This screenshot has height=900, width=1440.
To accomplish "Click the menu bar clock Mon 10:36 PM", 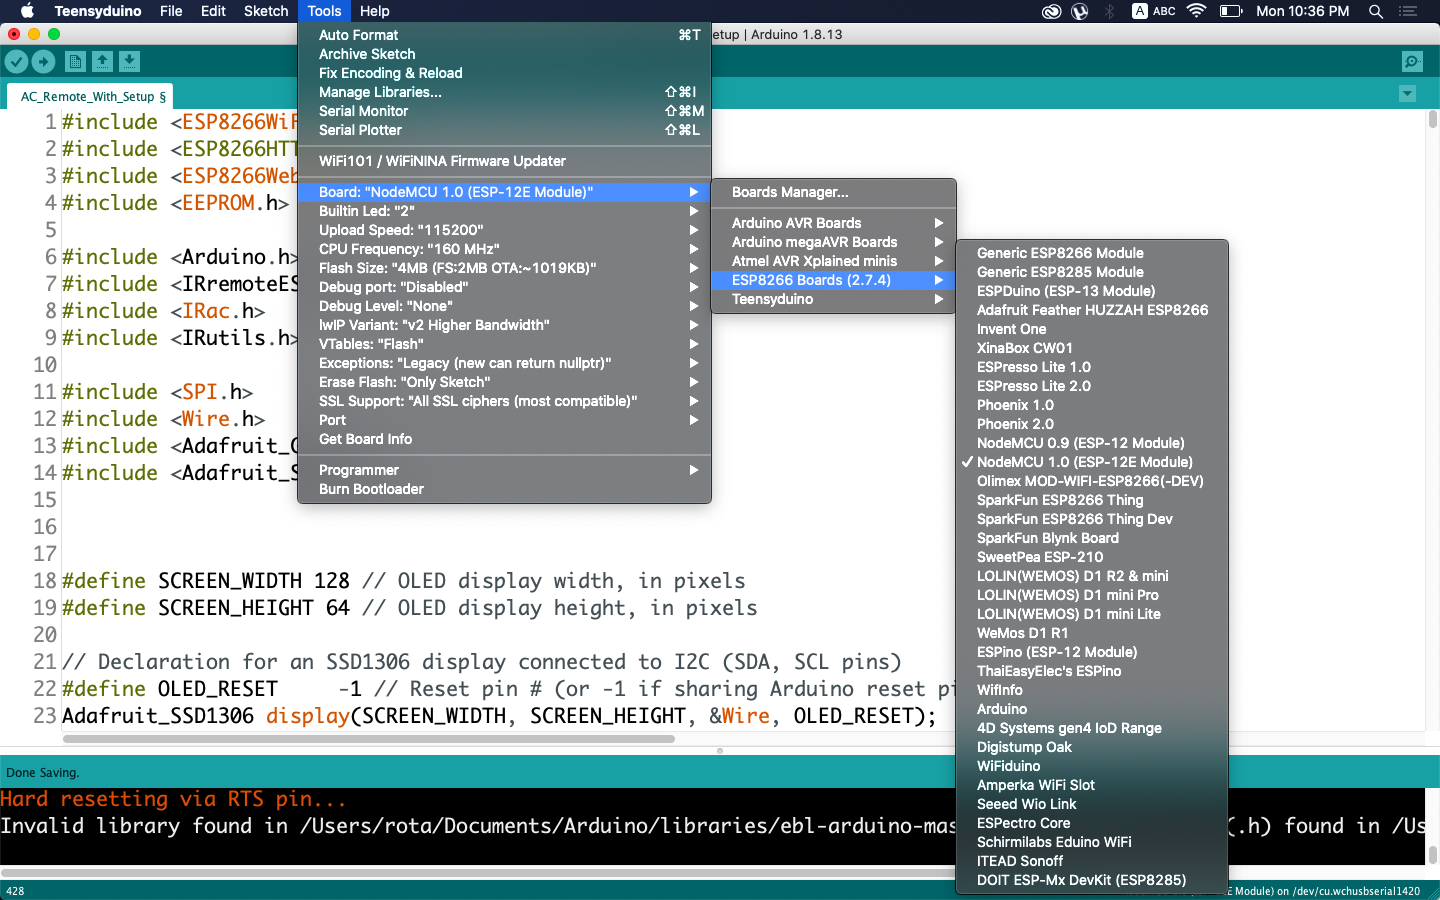I will click(x=1302, y=11).
